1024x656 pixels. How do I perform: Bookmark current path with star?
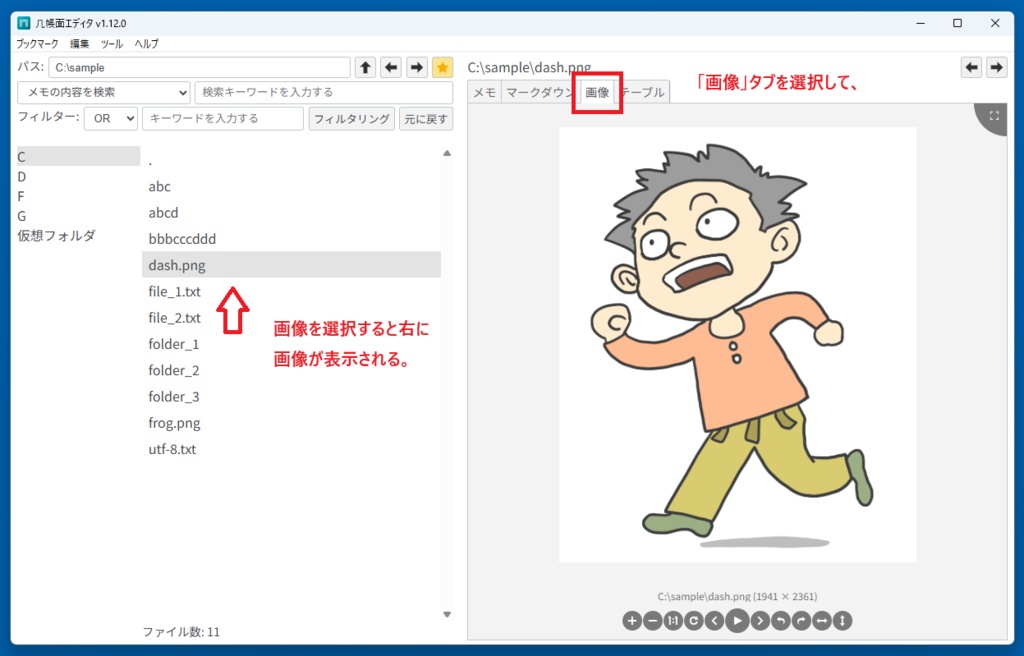tap(442, 67)
